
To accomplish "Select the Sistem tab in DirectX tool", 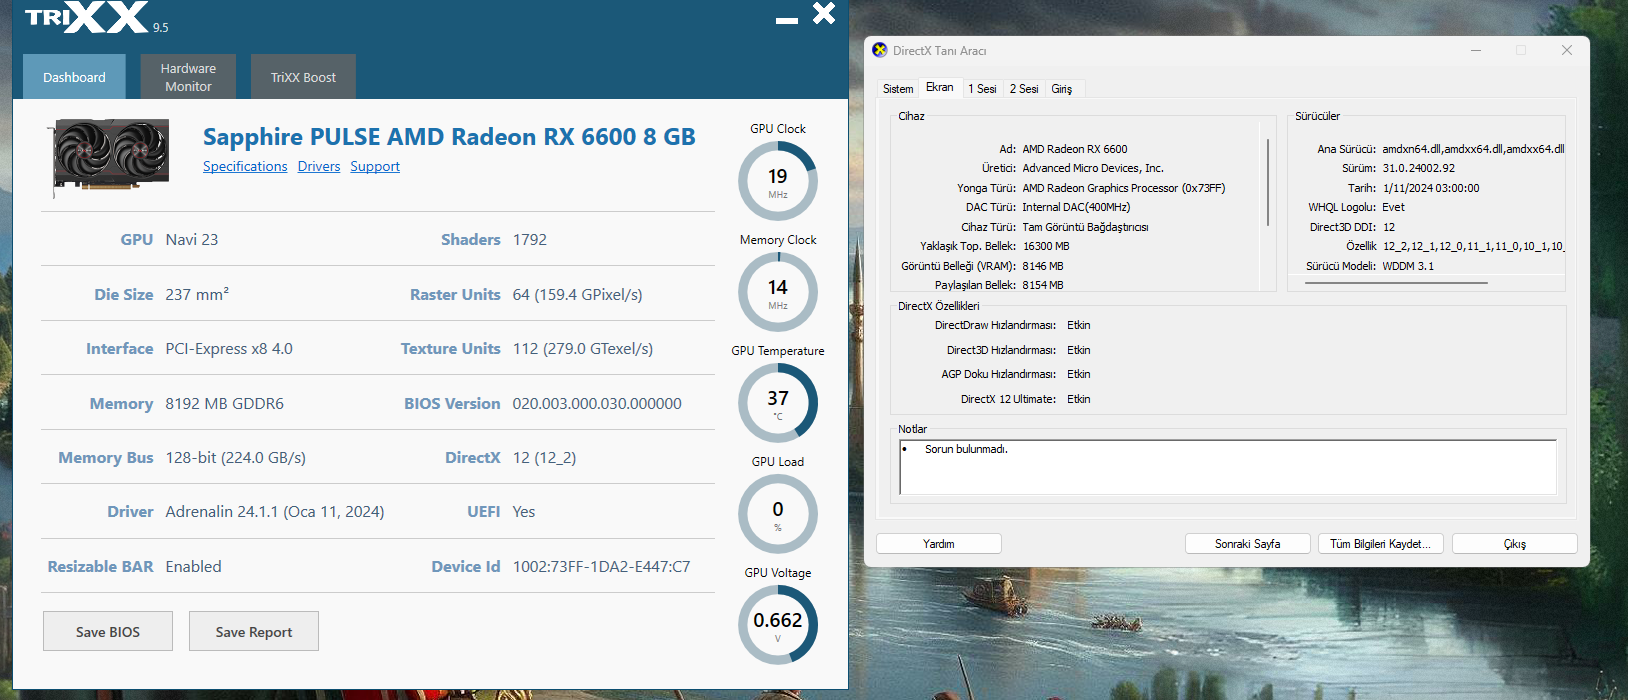I will click(898, 89).
